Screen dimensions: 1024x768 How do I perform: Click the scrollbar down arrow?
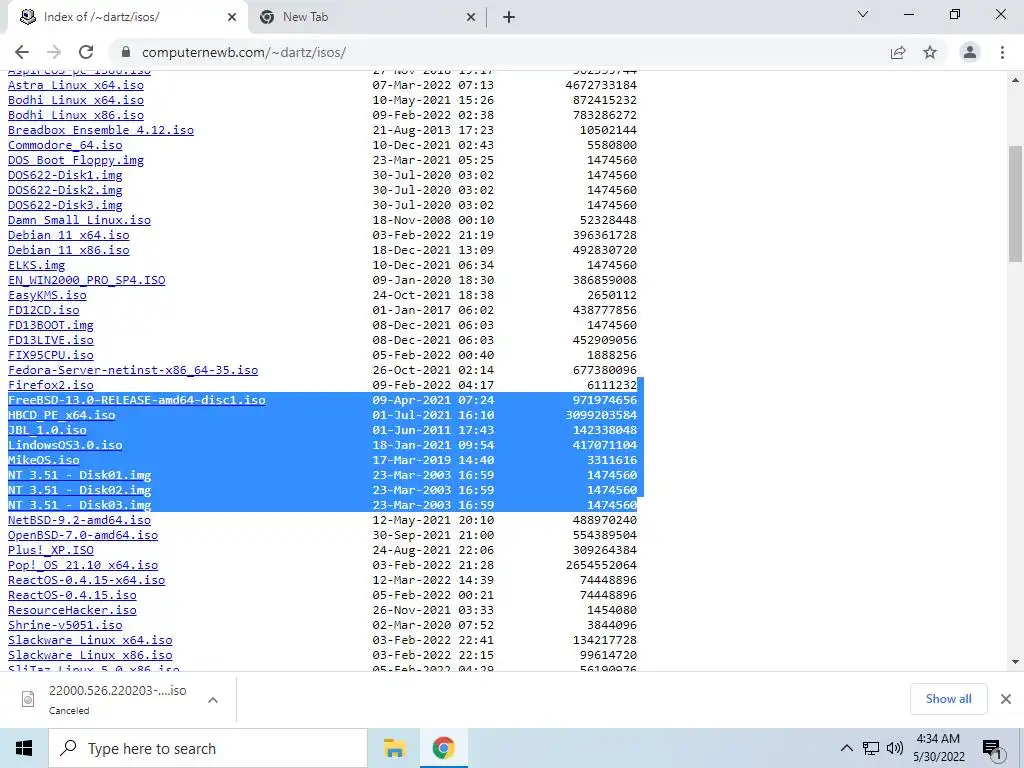click(1016, 662)
